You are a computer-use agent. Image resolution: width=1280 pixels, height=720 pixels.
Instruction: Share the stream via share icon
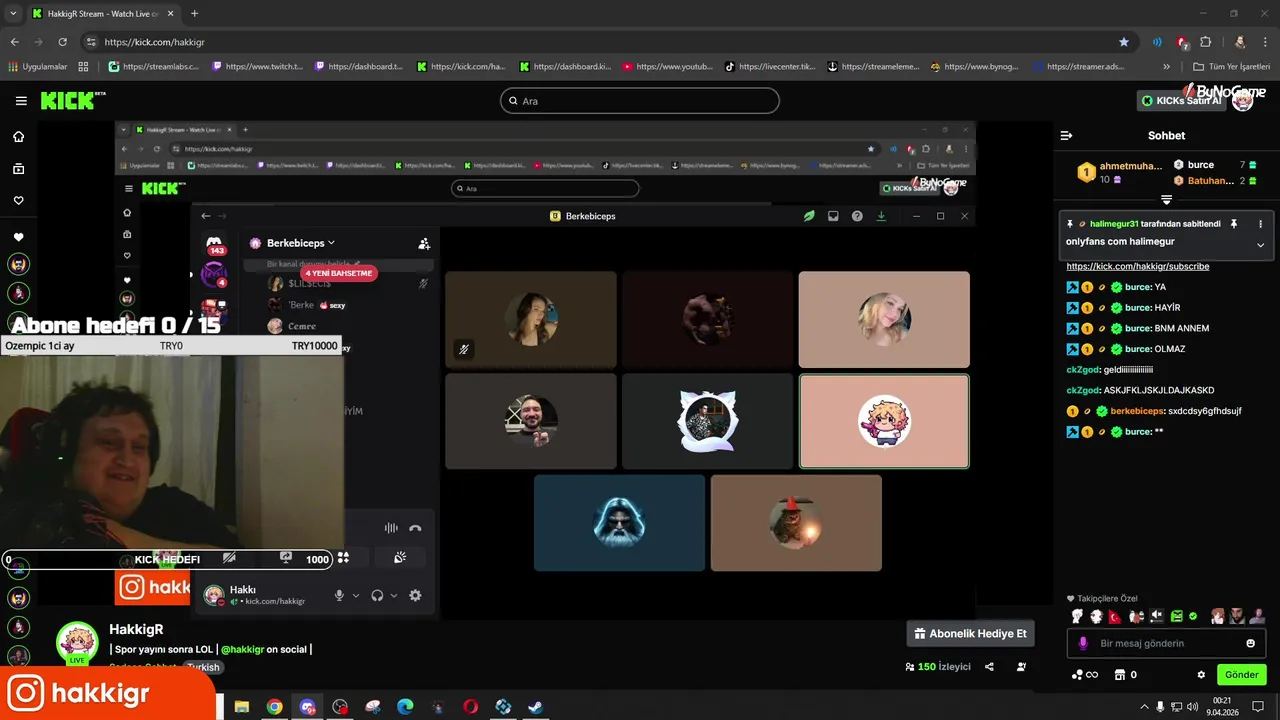(989, 667)
